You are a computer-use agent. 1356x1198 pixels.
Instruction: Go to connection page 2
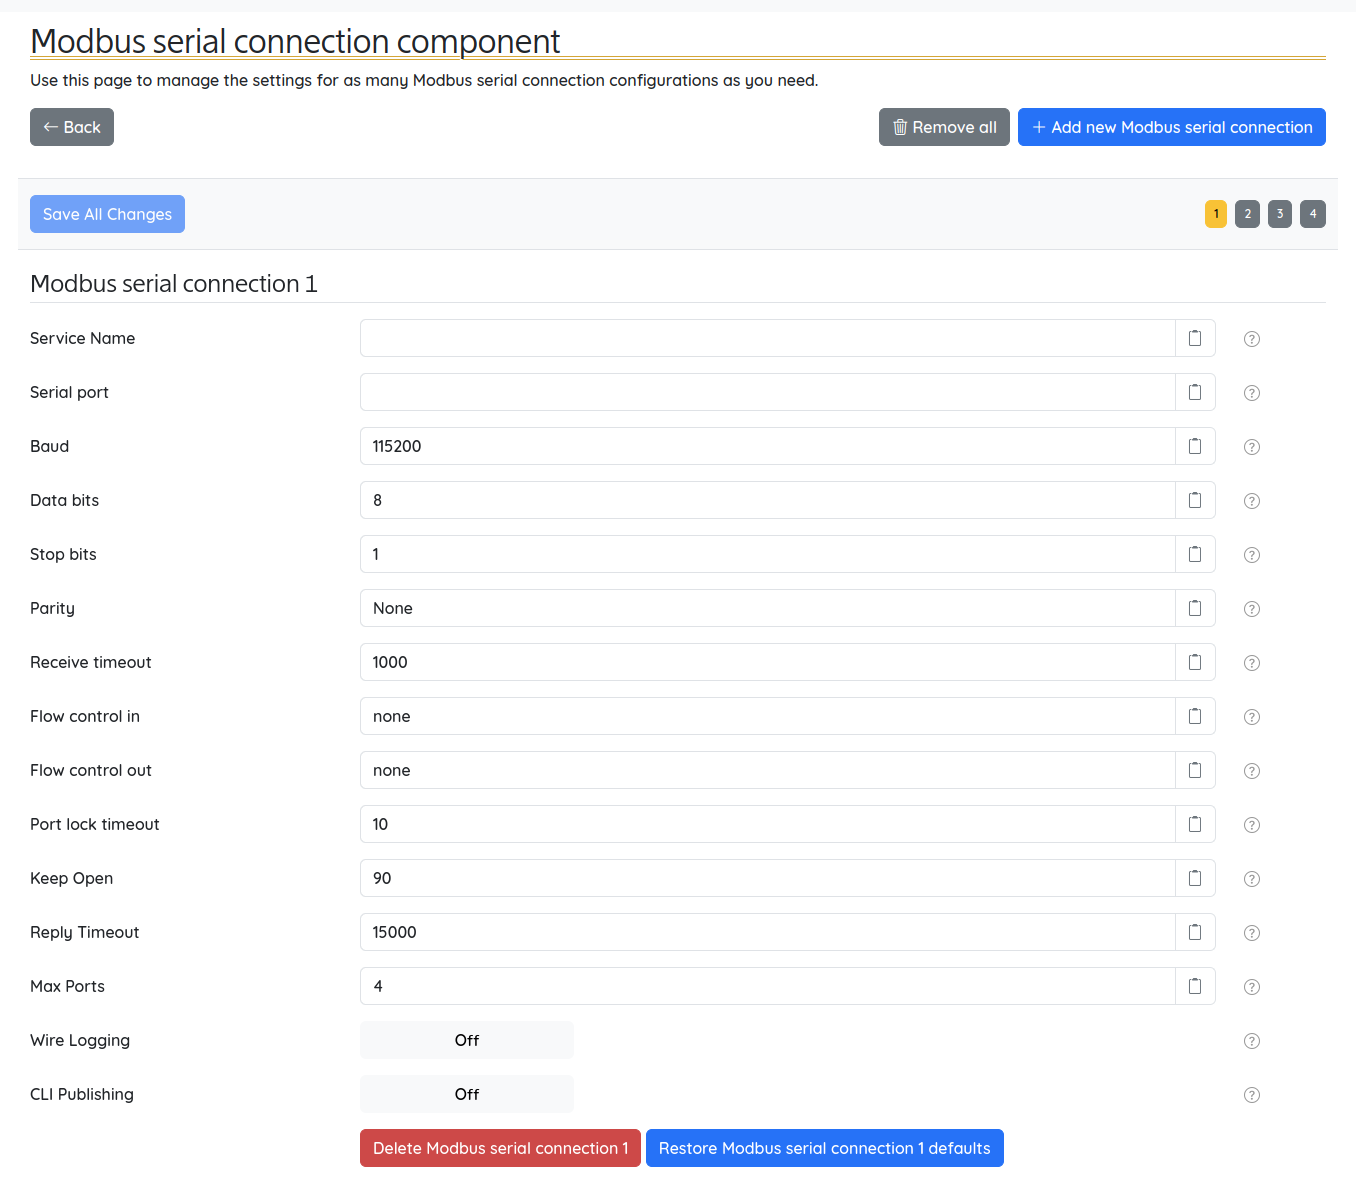pos(1247,214)
